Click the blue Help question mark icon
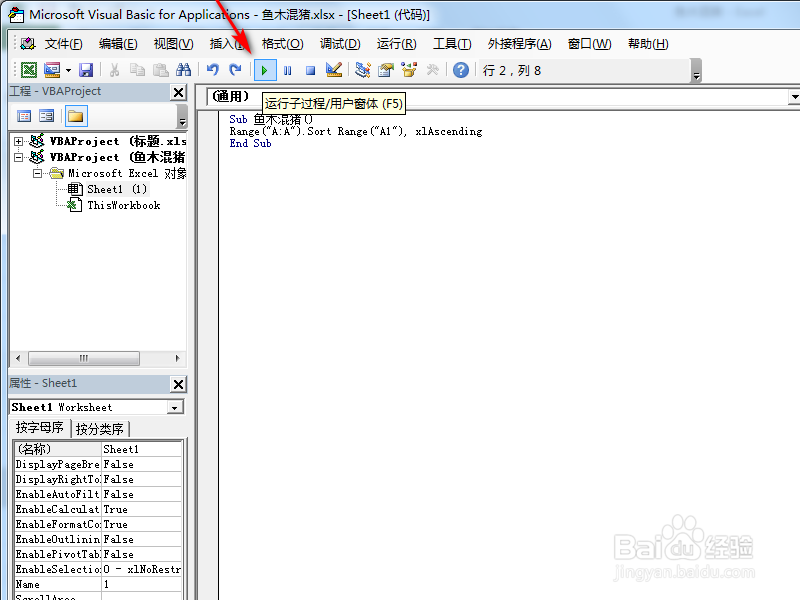This screenshot has height=600, width=800. 461,70
